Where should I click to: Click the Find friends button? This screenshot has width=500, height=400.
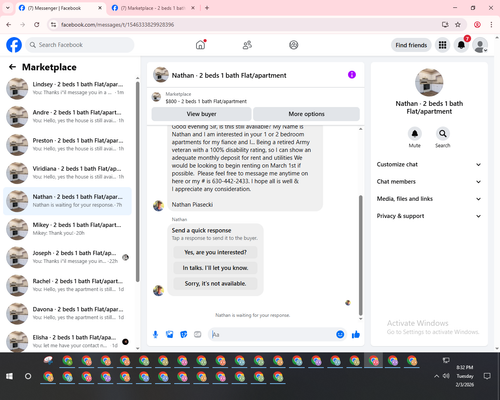pyautogui.click(x=411, y=45)
